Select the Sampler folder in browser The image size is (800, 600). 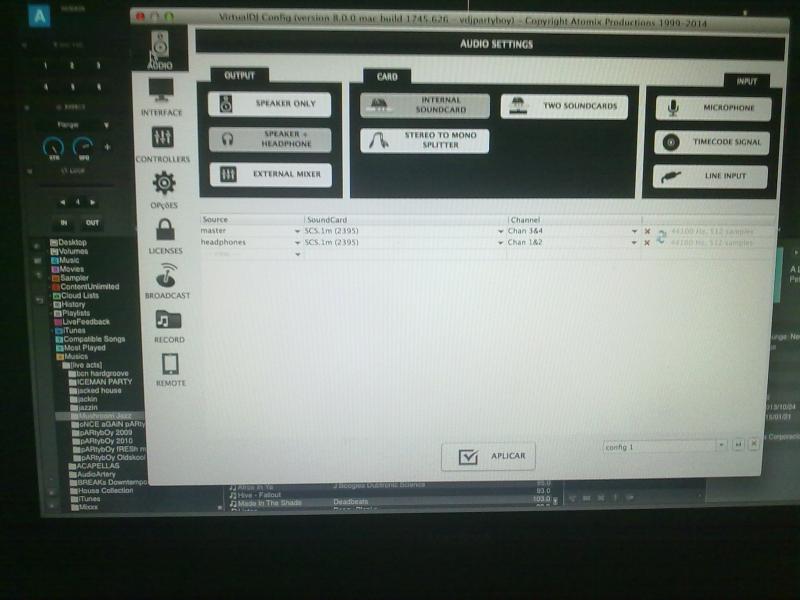70,278
